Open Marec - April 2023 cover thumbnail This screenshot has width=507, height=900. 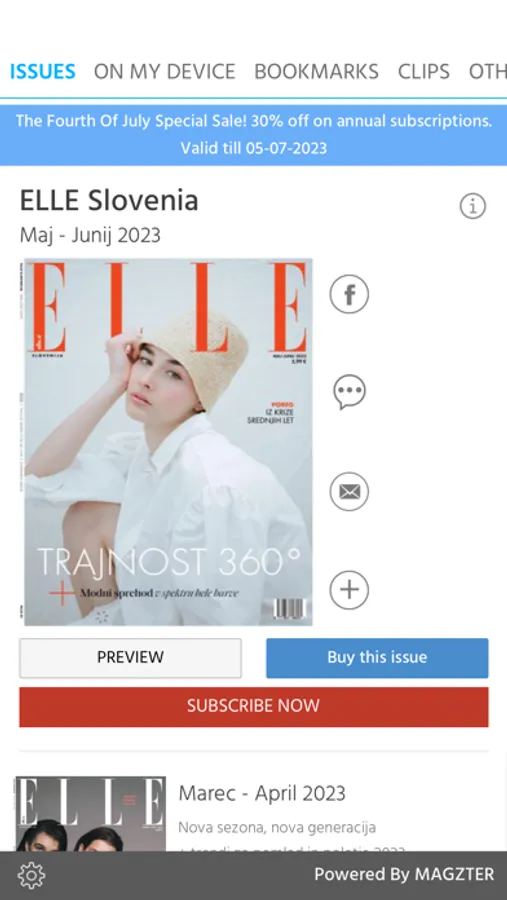coord(91,814)
